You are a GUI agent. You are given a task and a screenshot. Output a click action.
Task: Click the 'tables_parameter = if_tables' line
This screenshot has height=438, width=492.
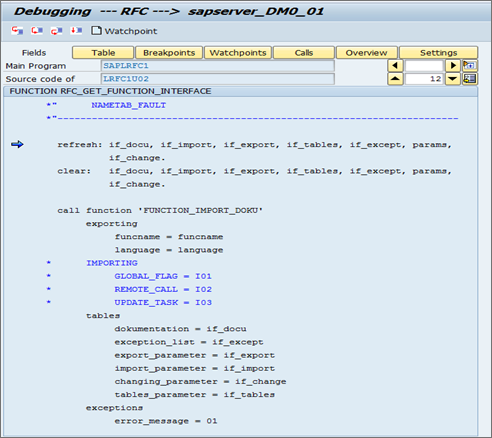tap(195, 395)
